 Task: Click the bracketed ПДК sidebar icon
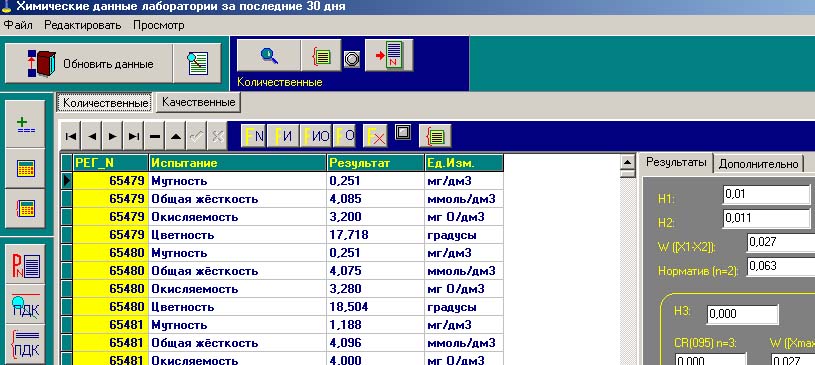tap(25, 345)
